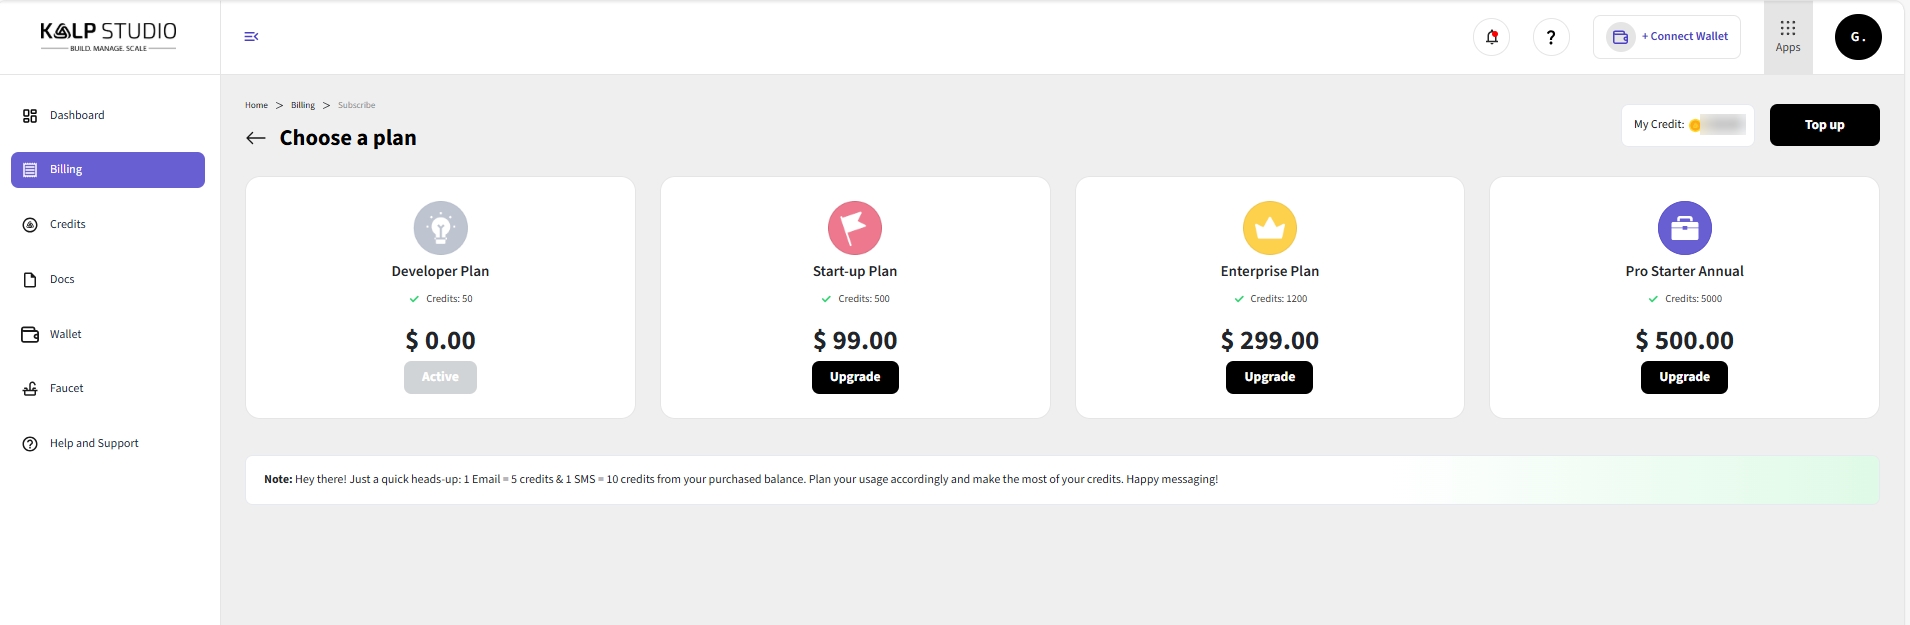This screenshot has width=1910, height=625.
Task: Click the Connect Wallet button
Action: click(1667, 37)
